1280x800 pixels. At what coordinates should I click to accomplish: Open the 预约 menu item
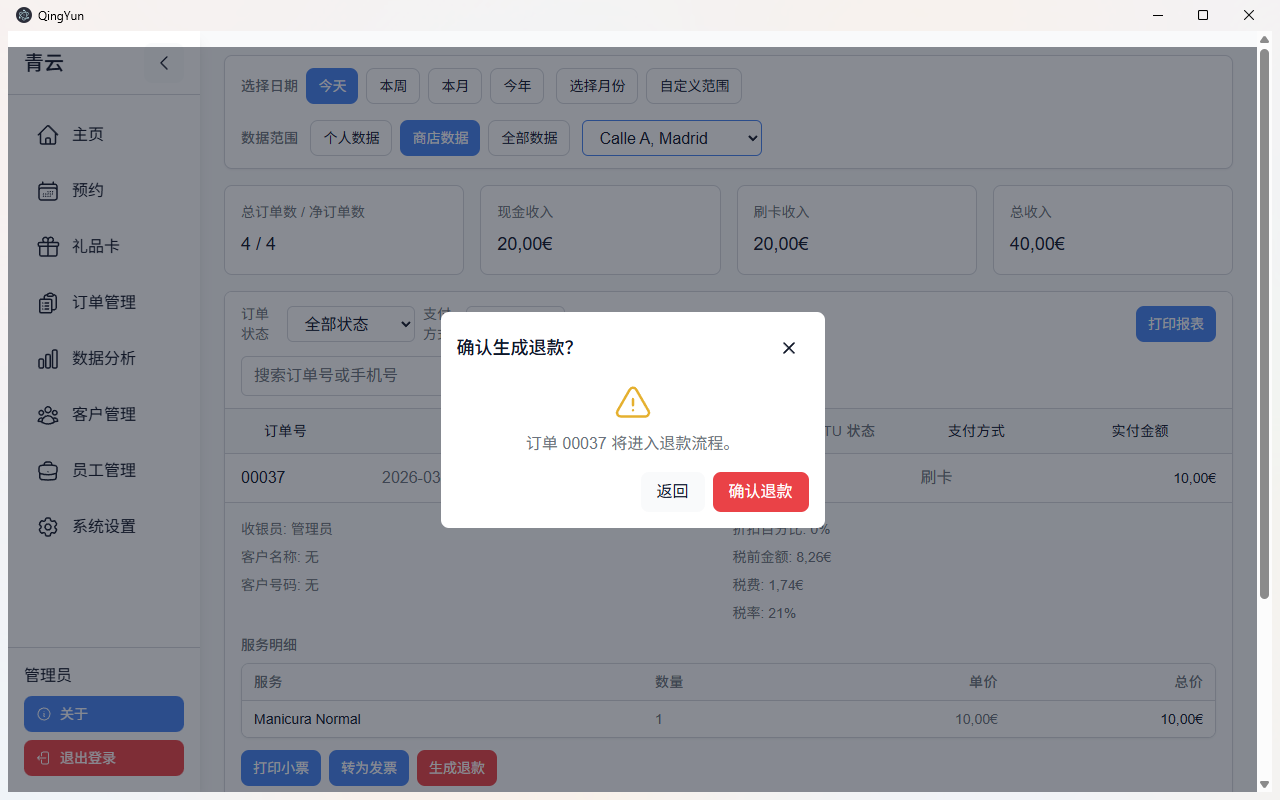pos(104,191)
